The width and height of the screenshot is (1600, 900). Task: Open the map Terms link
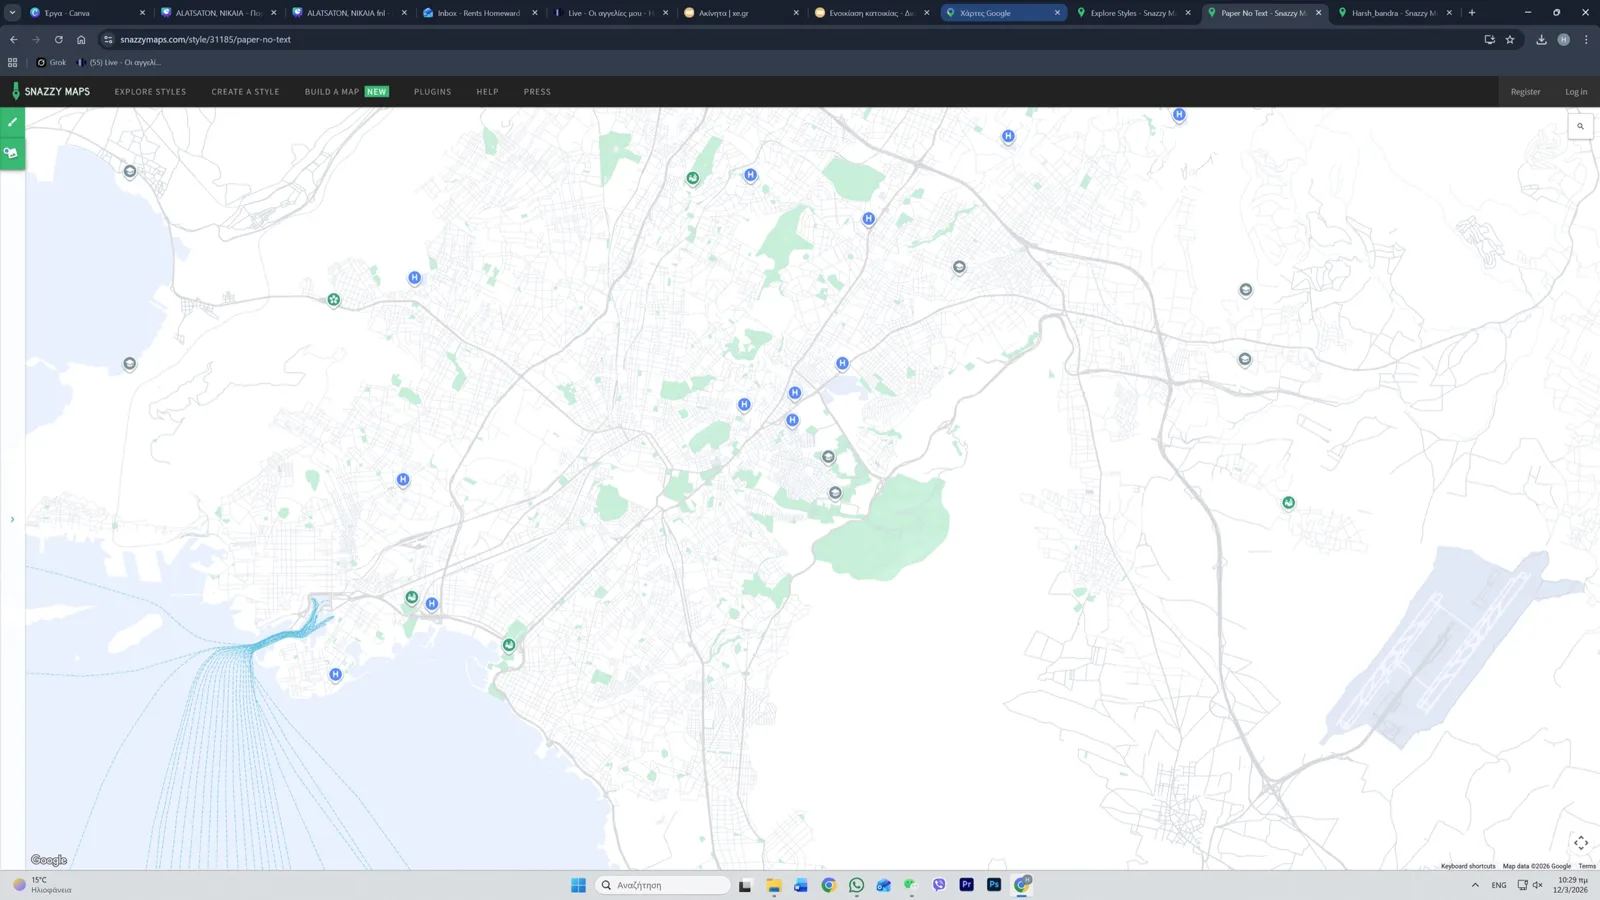[1587, 866]
